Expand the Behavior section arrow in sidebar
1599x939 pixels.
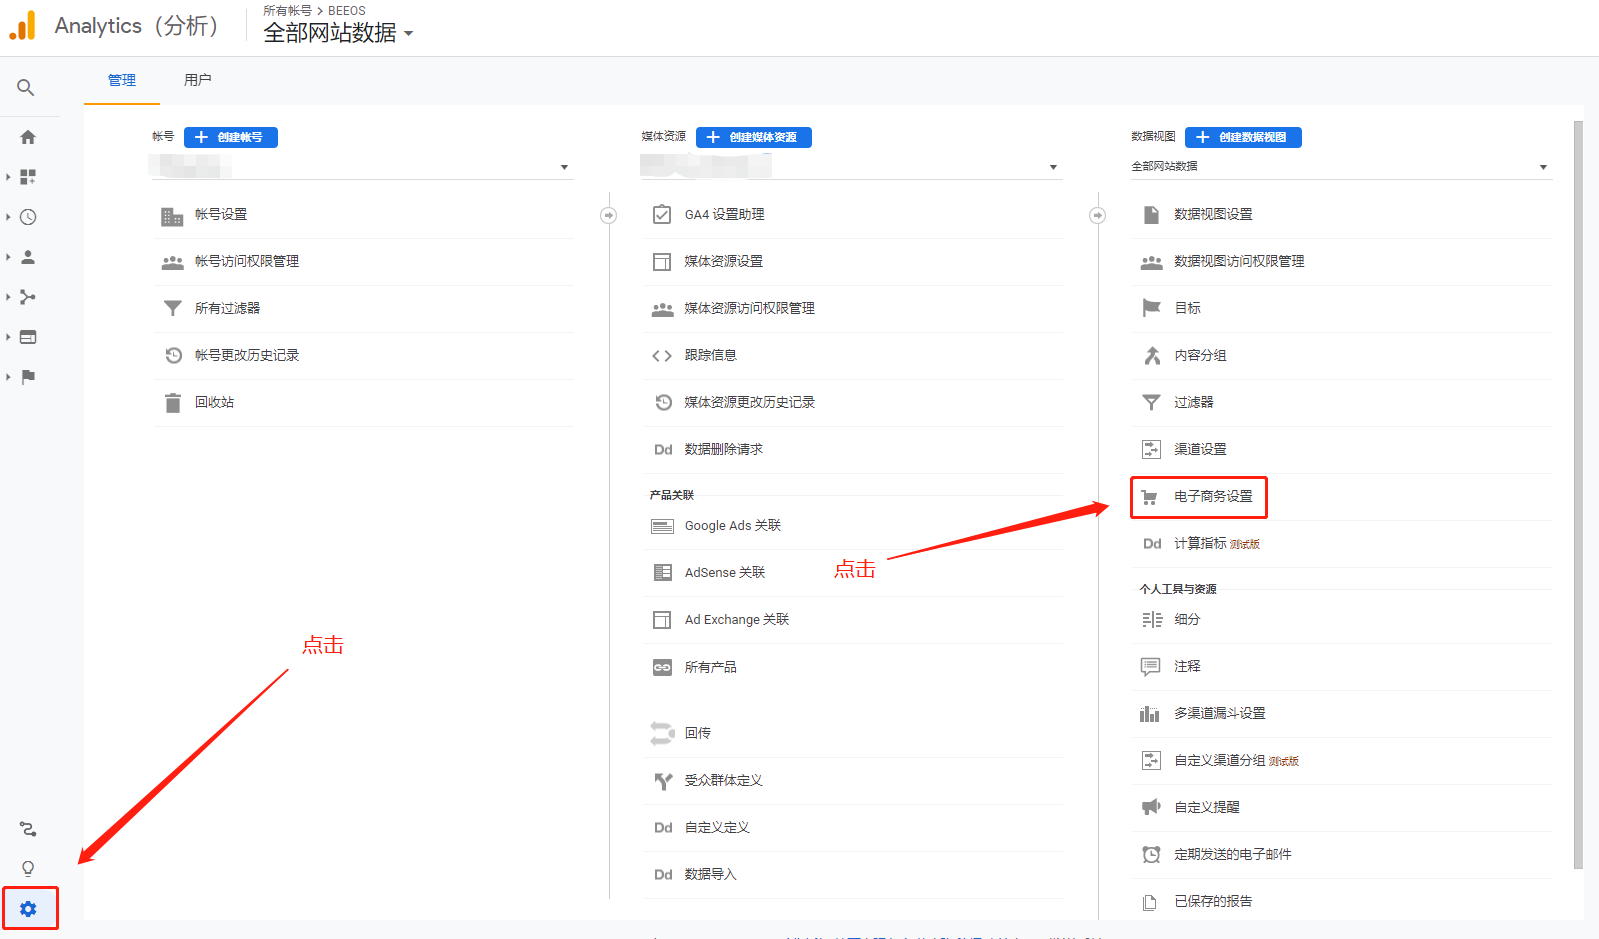[x=8, y=337]
